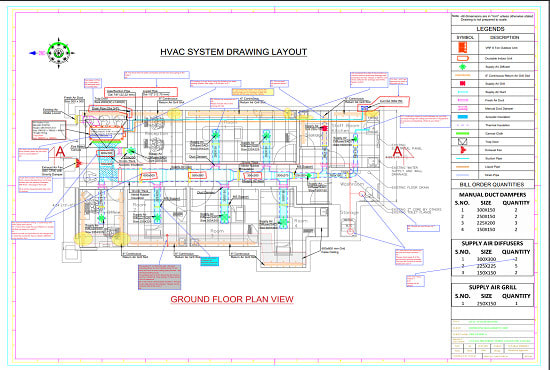
Task: Click size 250X150 in the supply air grill table
Action: click(x=488, y=303)
